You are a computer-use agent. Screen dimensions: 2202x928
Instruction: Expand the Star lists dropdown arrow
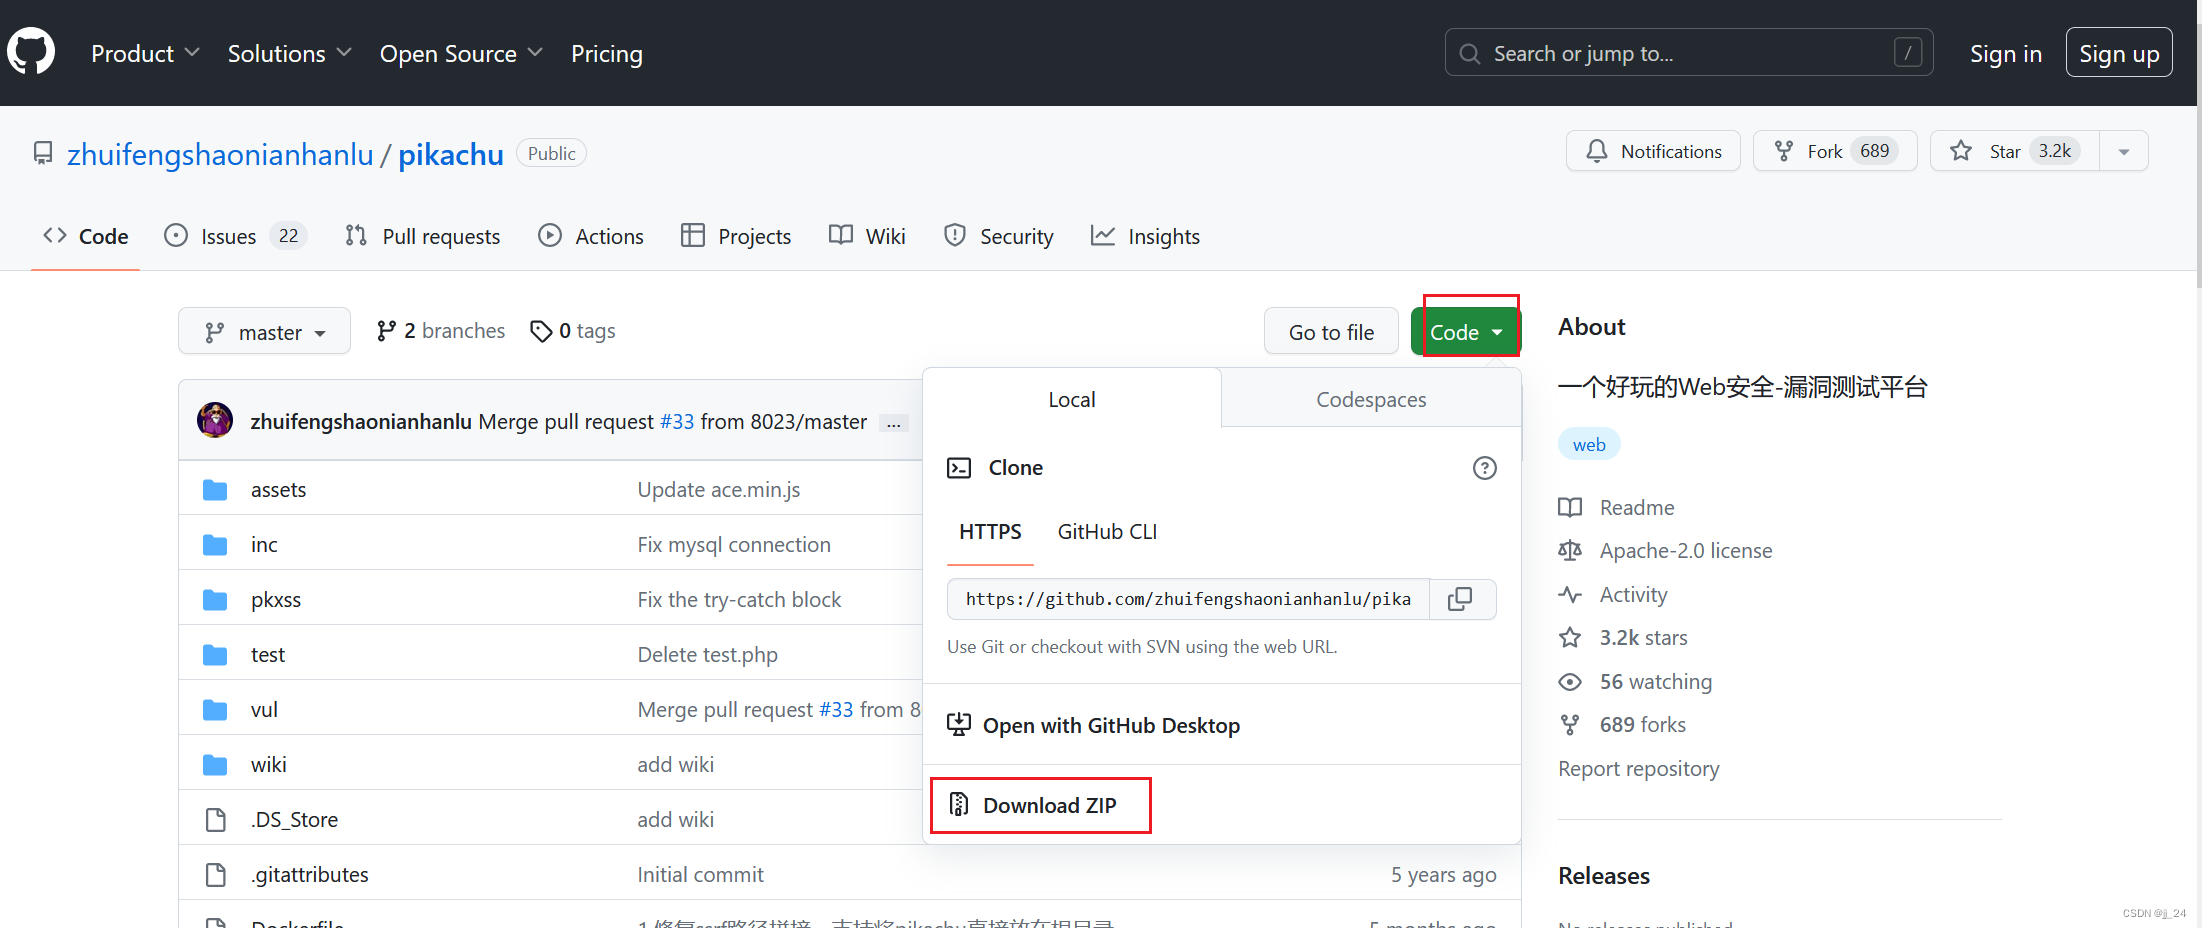click(x=2124, y=151)
